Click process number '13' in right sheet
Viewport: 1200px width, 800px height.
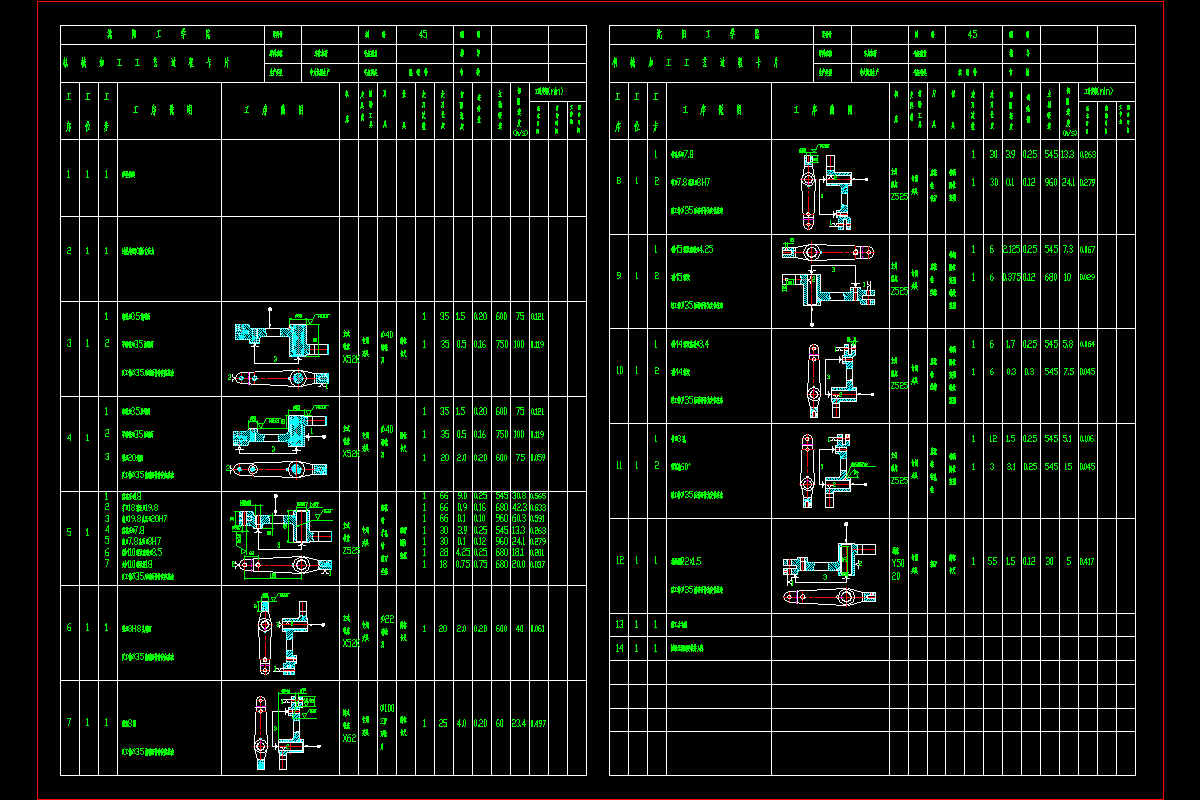[620, 624]
